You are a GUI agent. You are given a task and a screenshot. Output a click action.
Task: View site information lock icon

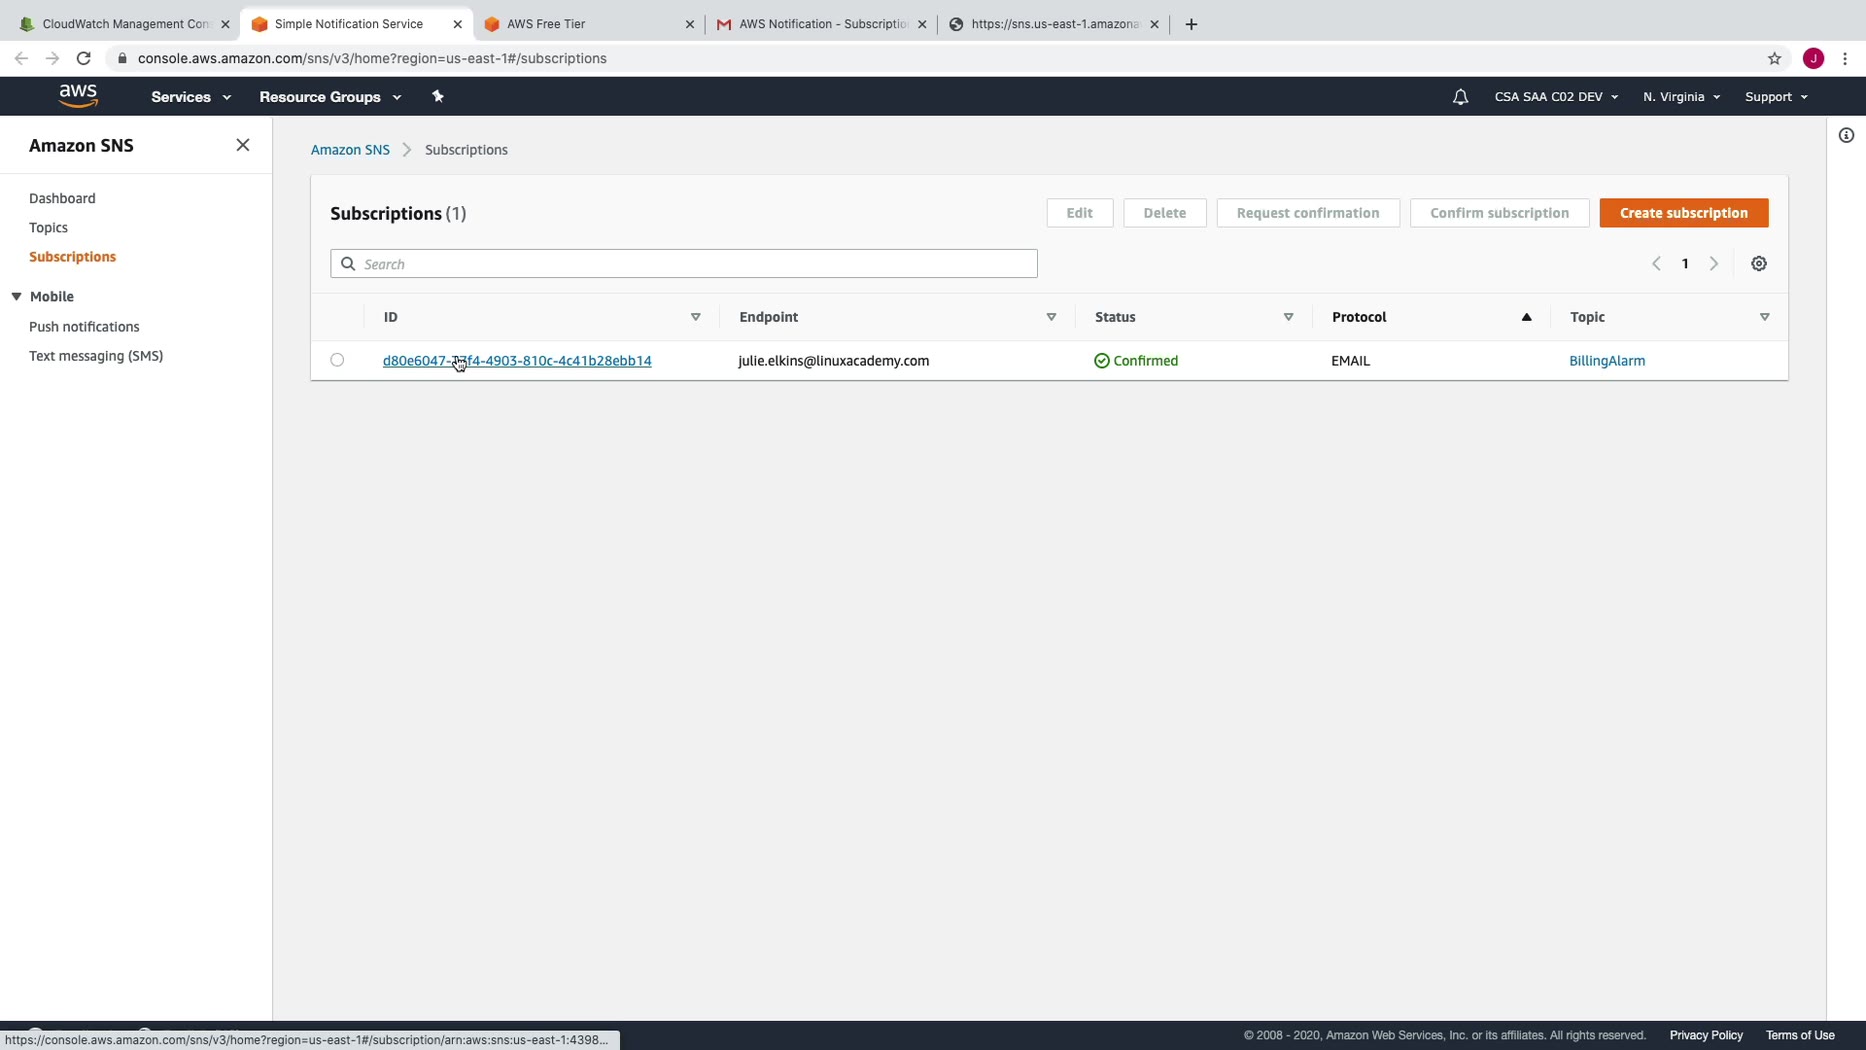click(x=122, y=58)
